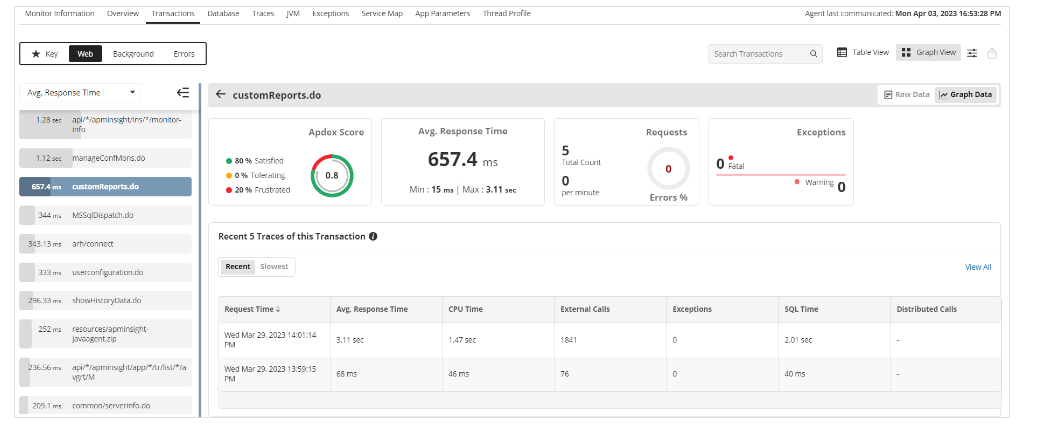Open the Database tab

225,14
